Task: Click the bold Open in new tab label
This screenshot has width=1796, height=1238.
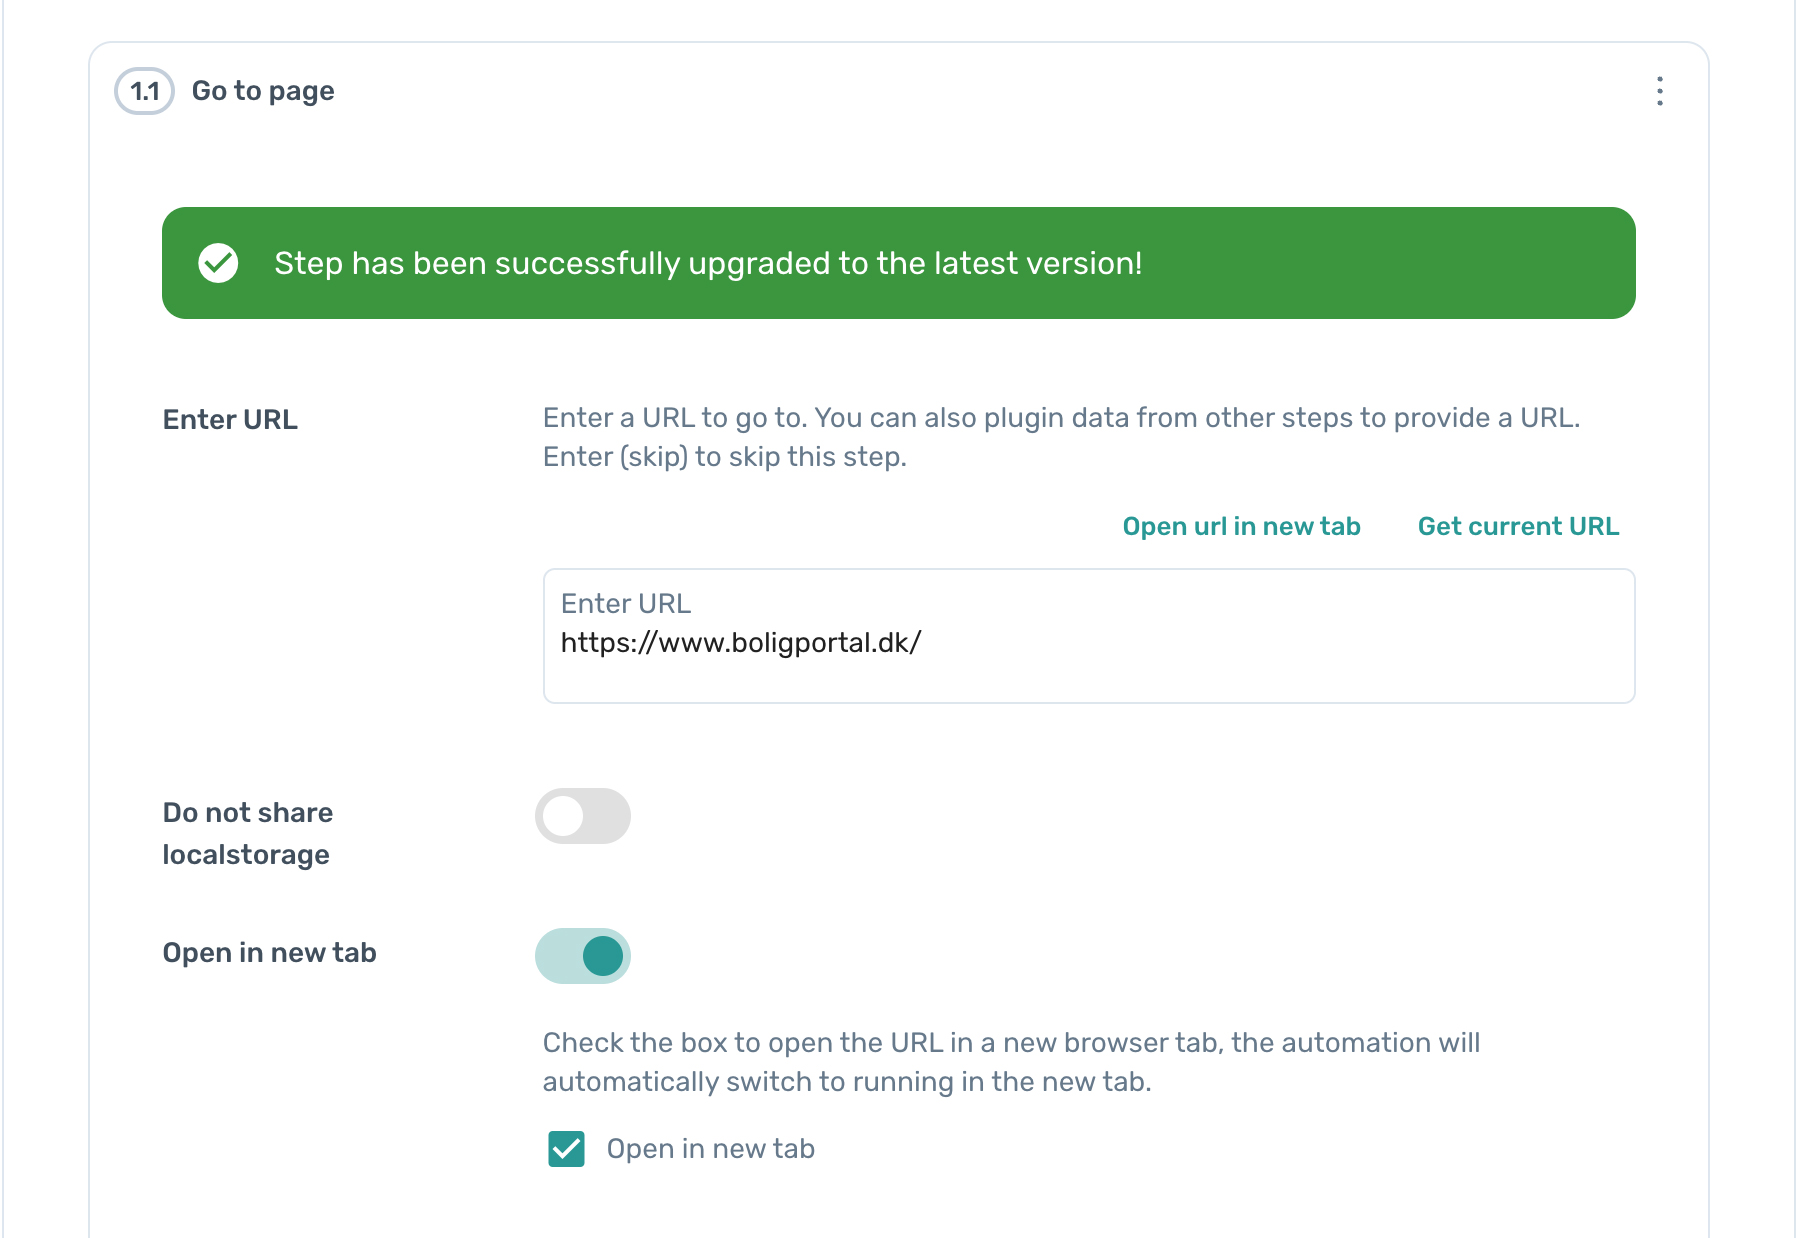Action: (269, 953)
